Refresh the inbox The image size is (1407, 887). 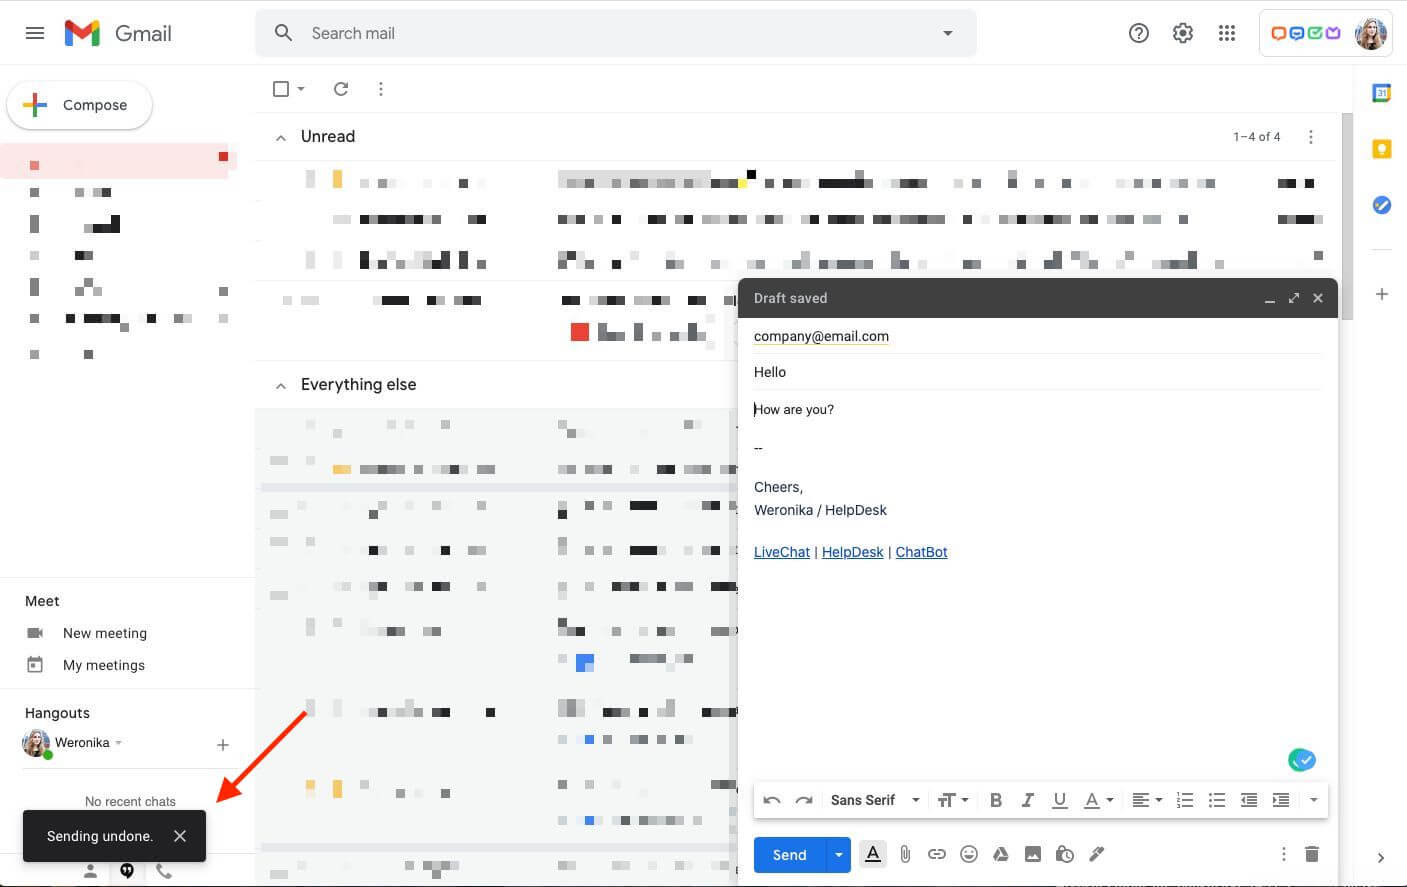click(340, 88)
